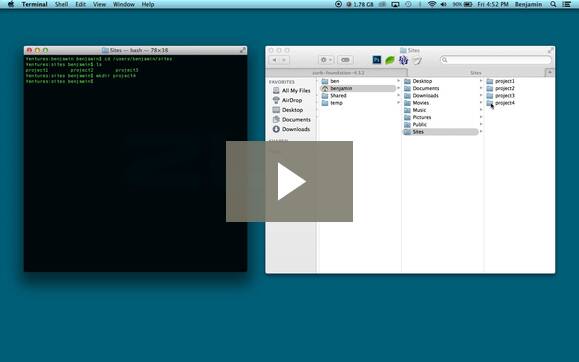The width and height of the screenshot is (579, 362).
Task: Open the Benjamin user menu
Action: click(528, 4)
